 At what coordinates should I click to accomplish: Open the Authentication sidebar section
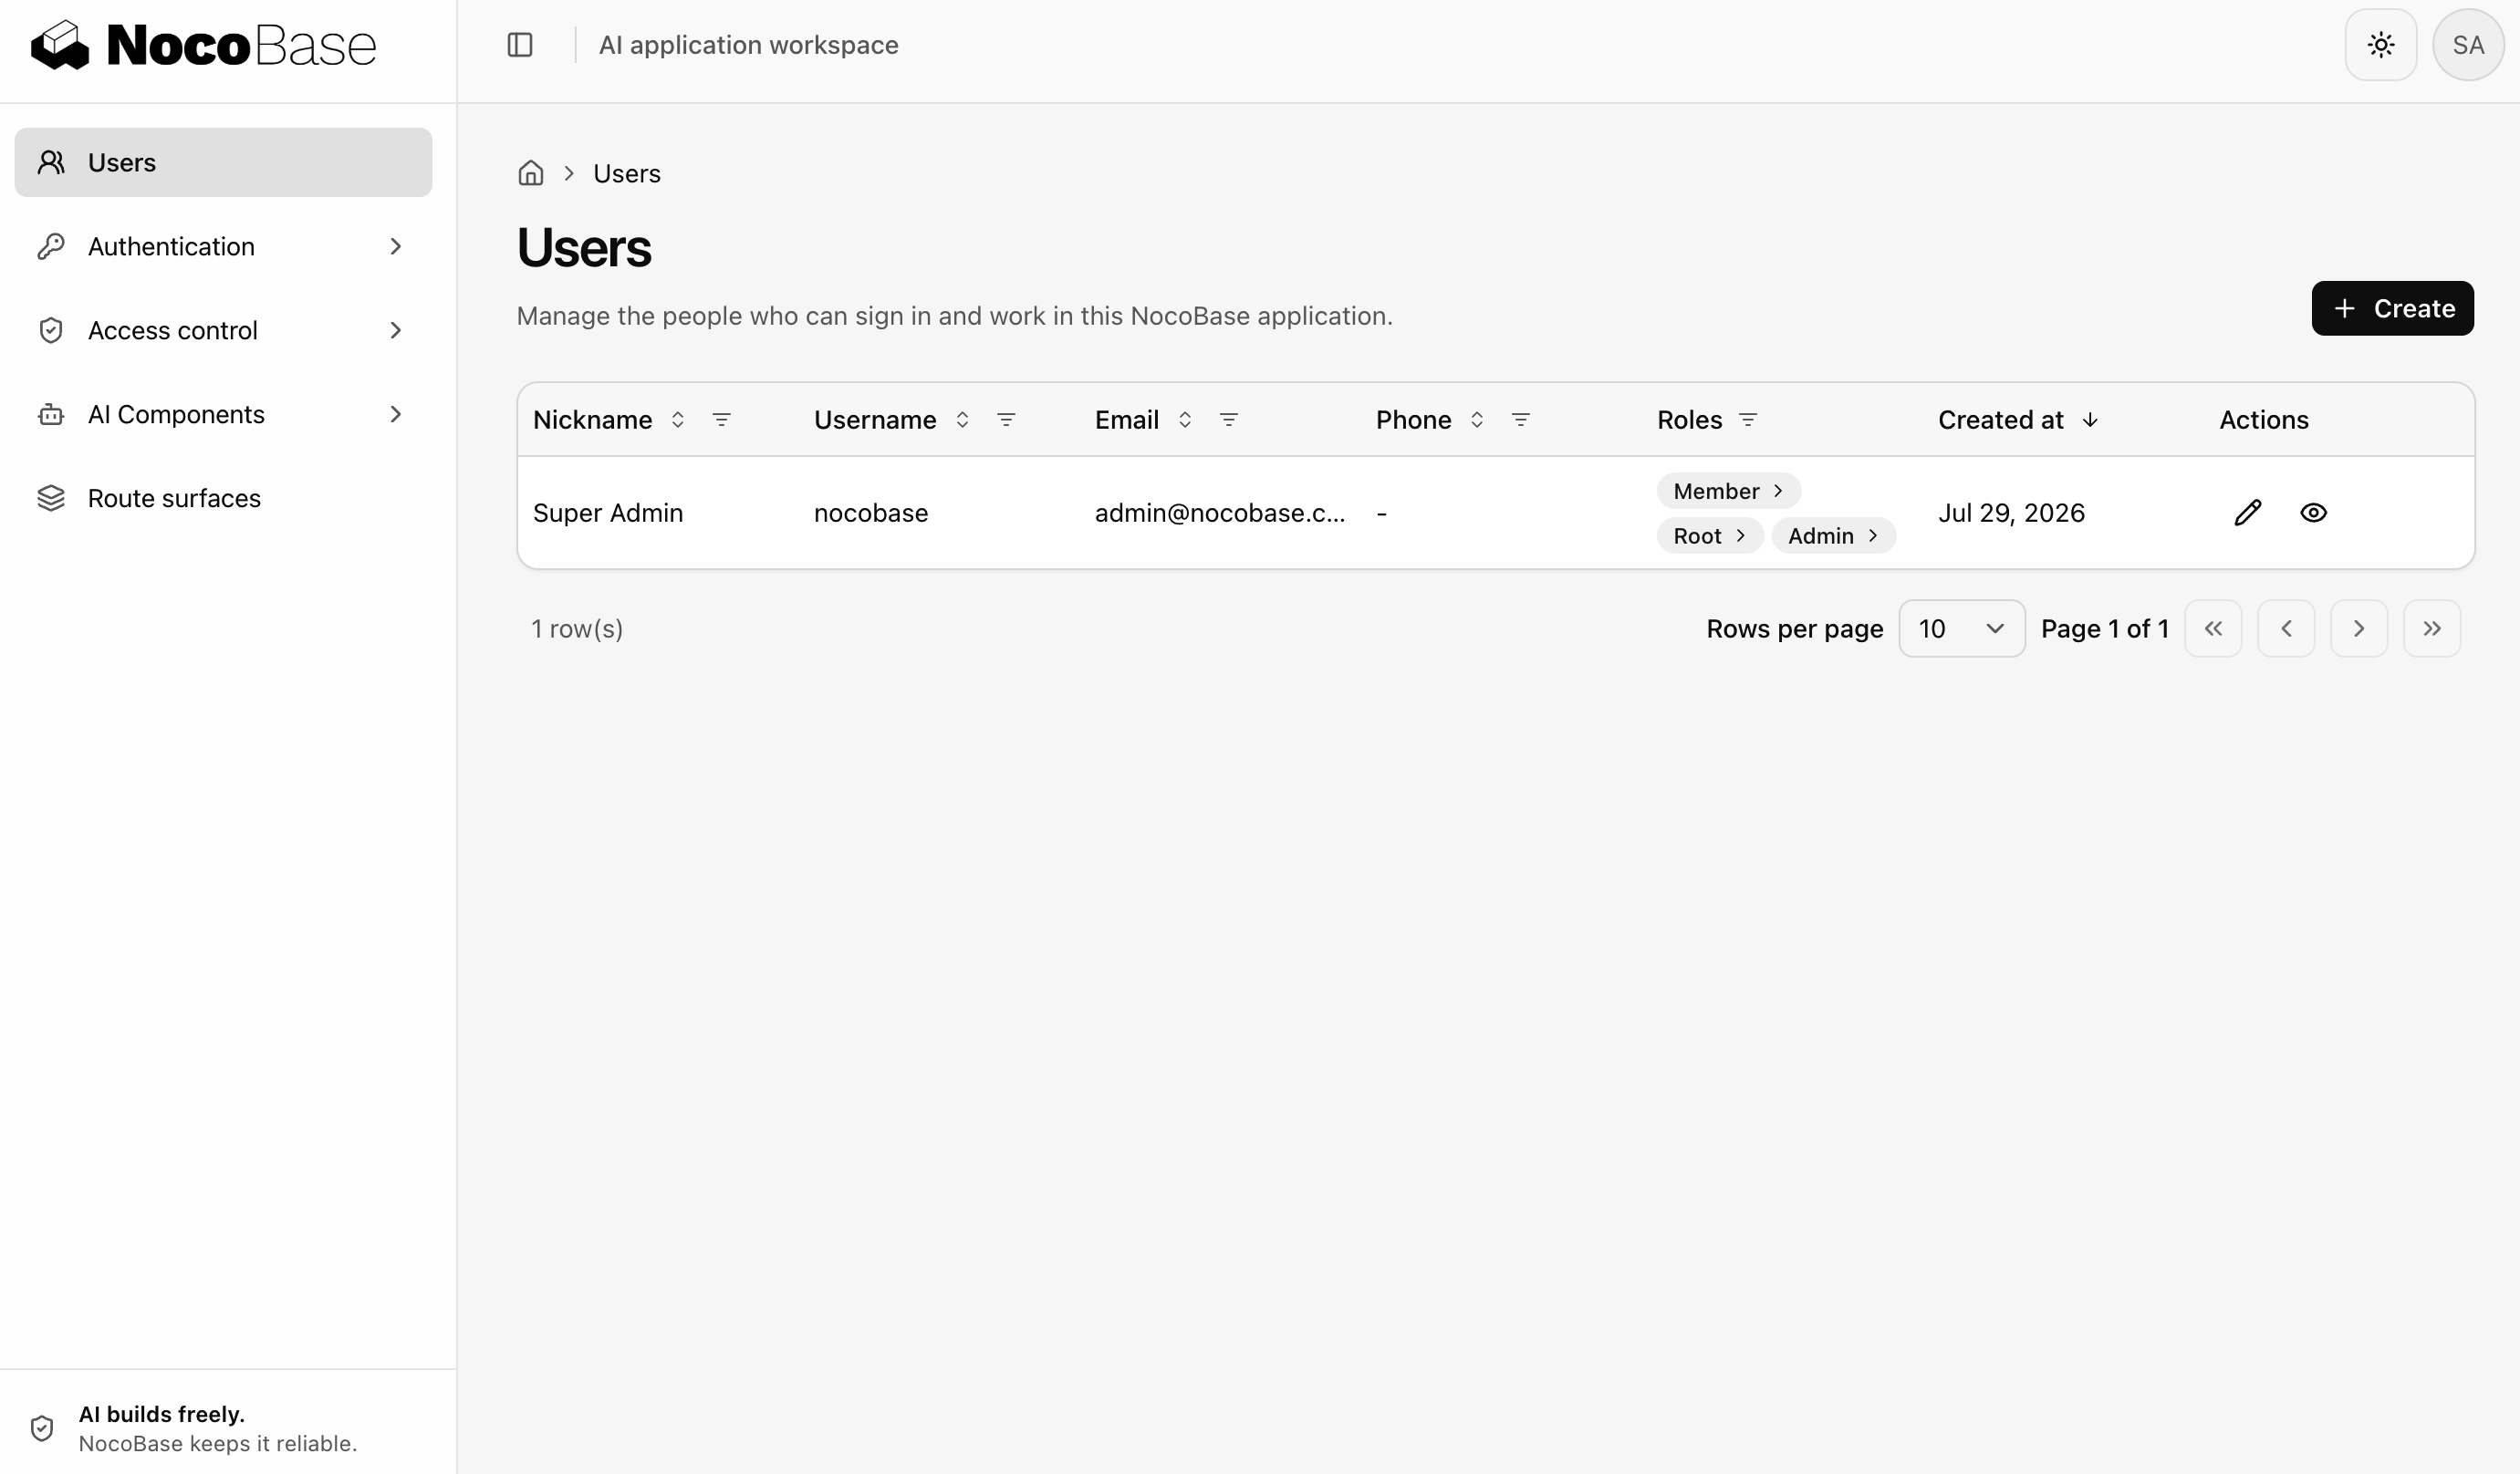[x=223, y=246]
